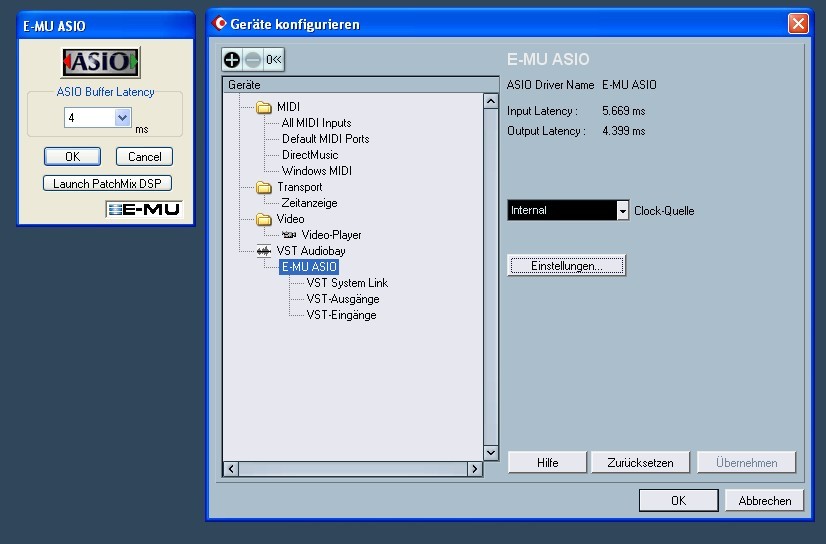
Task: Click the Übernehmen button
Action: (x=746, y=462)
